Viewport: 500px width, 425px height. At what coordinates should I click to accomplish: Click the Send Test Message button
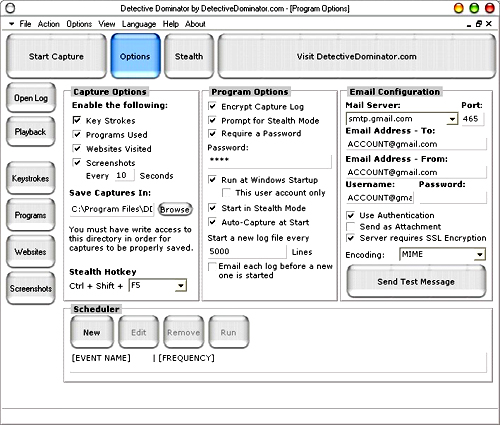coord(416,282)
